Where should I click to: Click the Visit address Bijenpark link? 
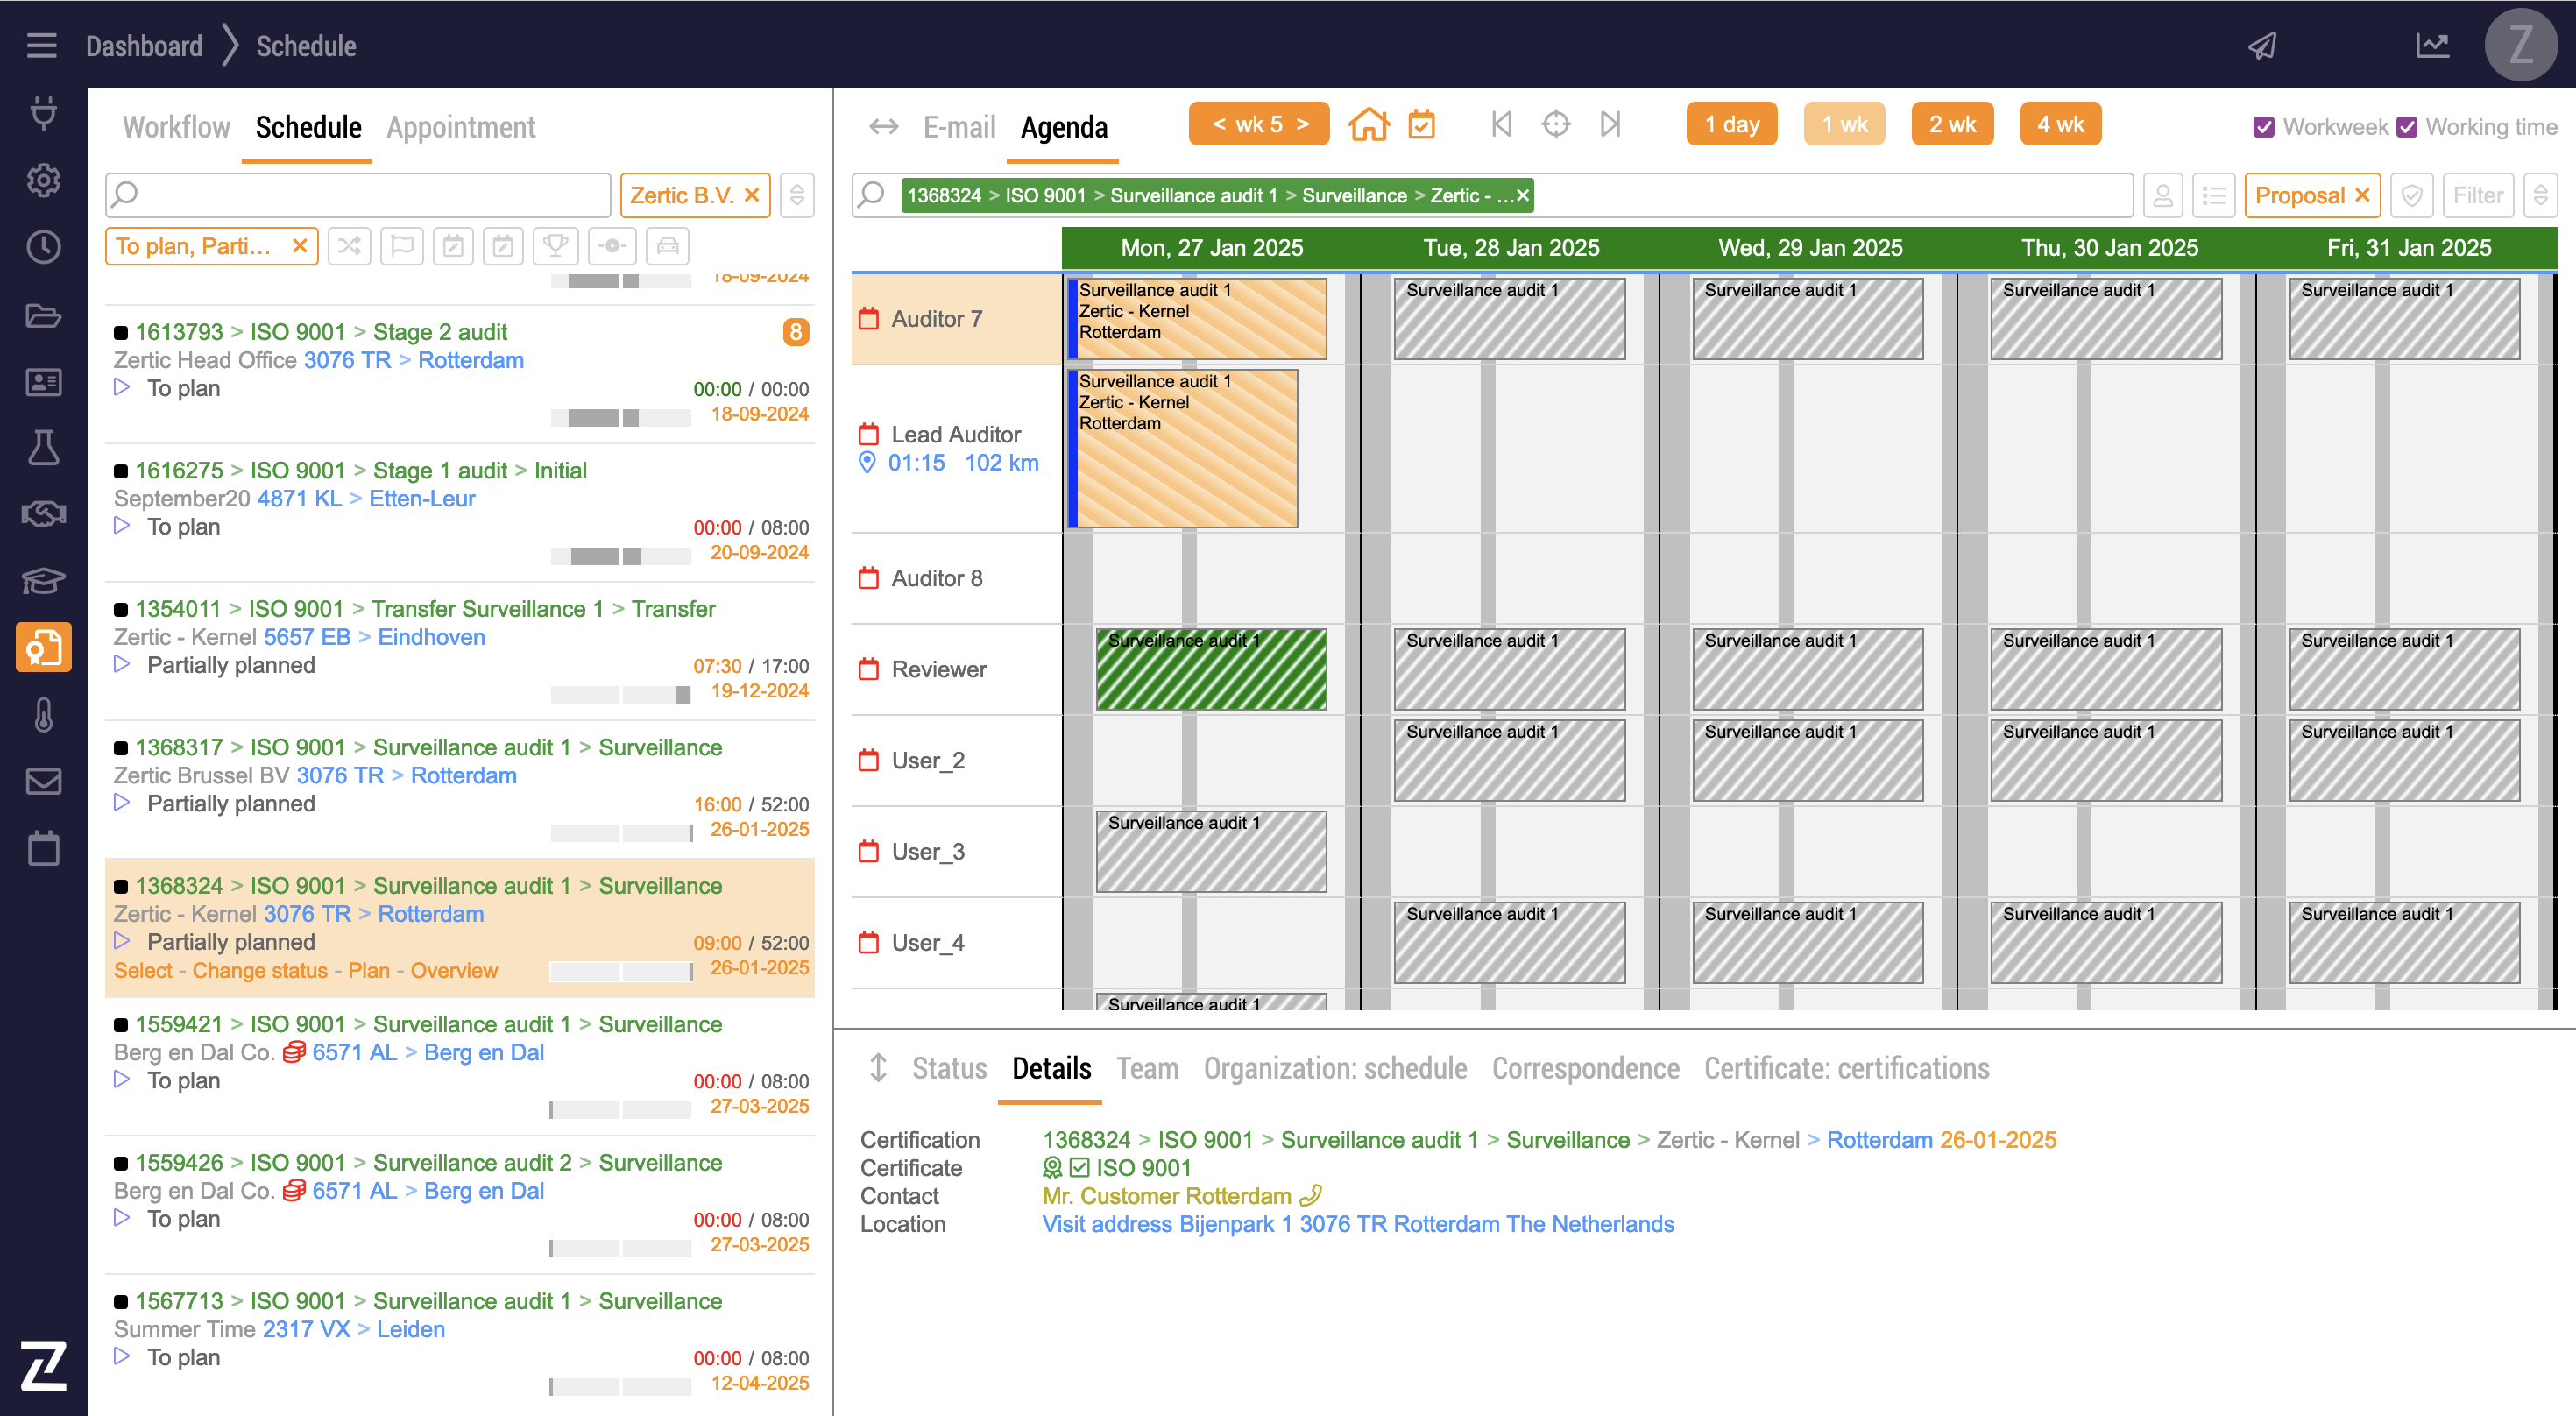click(1357, 1224)
